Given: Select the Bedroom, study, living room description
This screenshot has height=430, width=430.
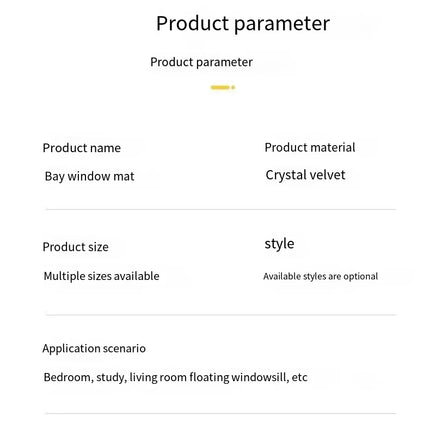Looking at the screenshot, I should [175, 377].
